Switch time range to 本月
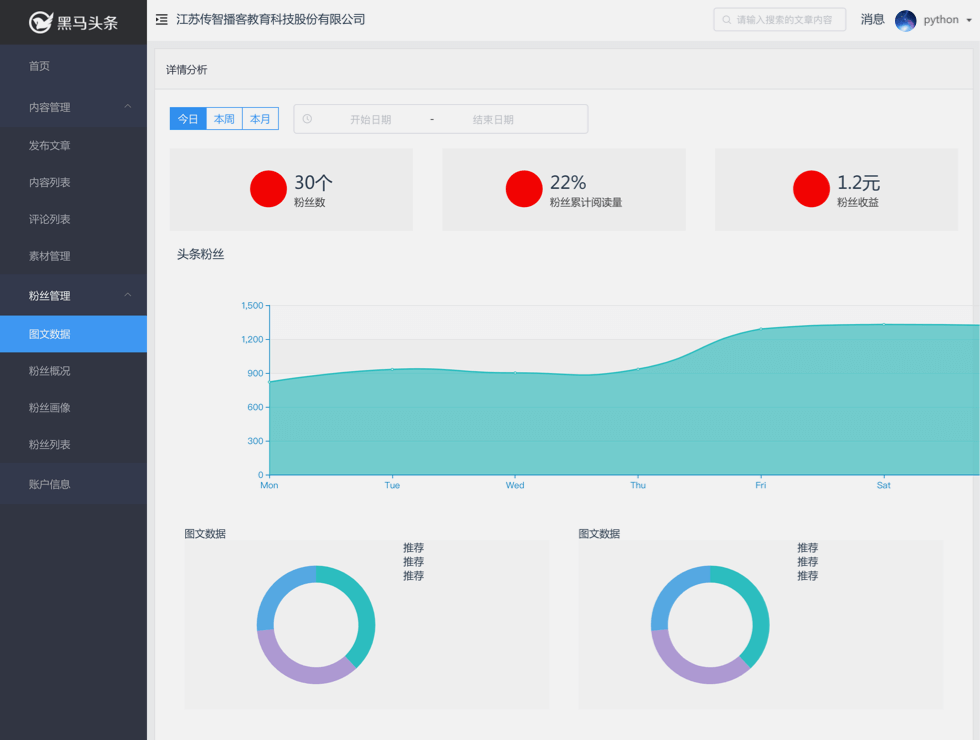 (x=260, y=119)
